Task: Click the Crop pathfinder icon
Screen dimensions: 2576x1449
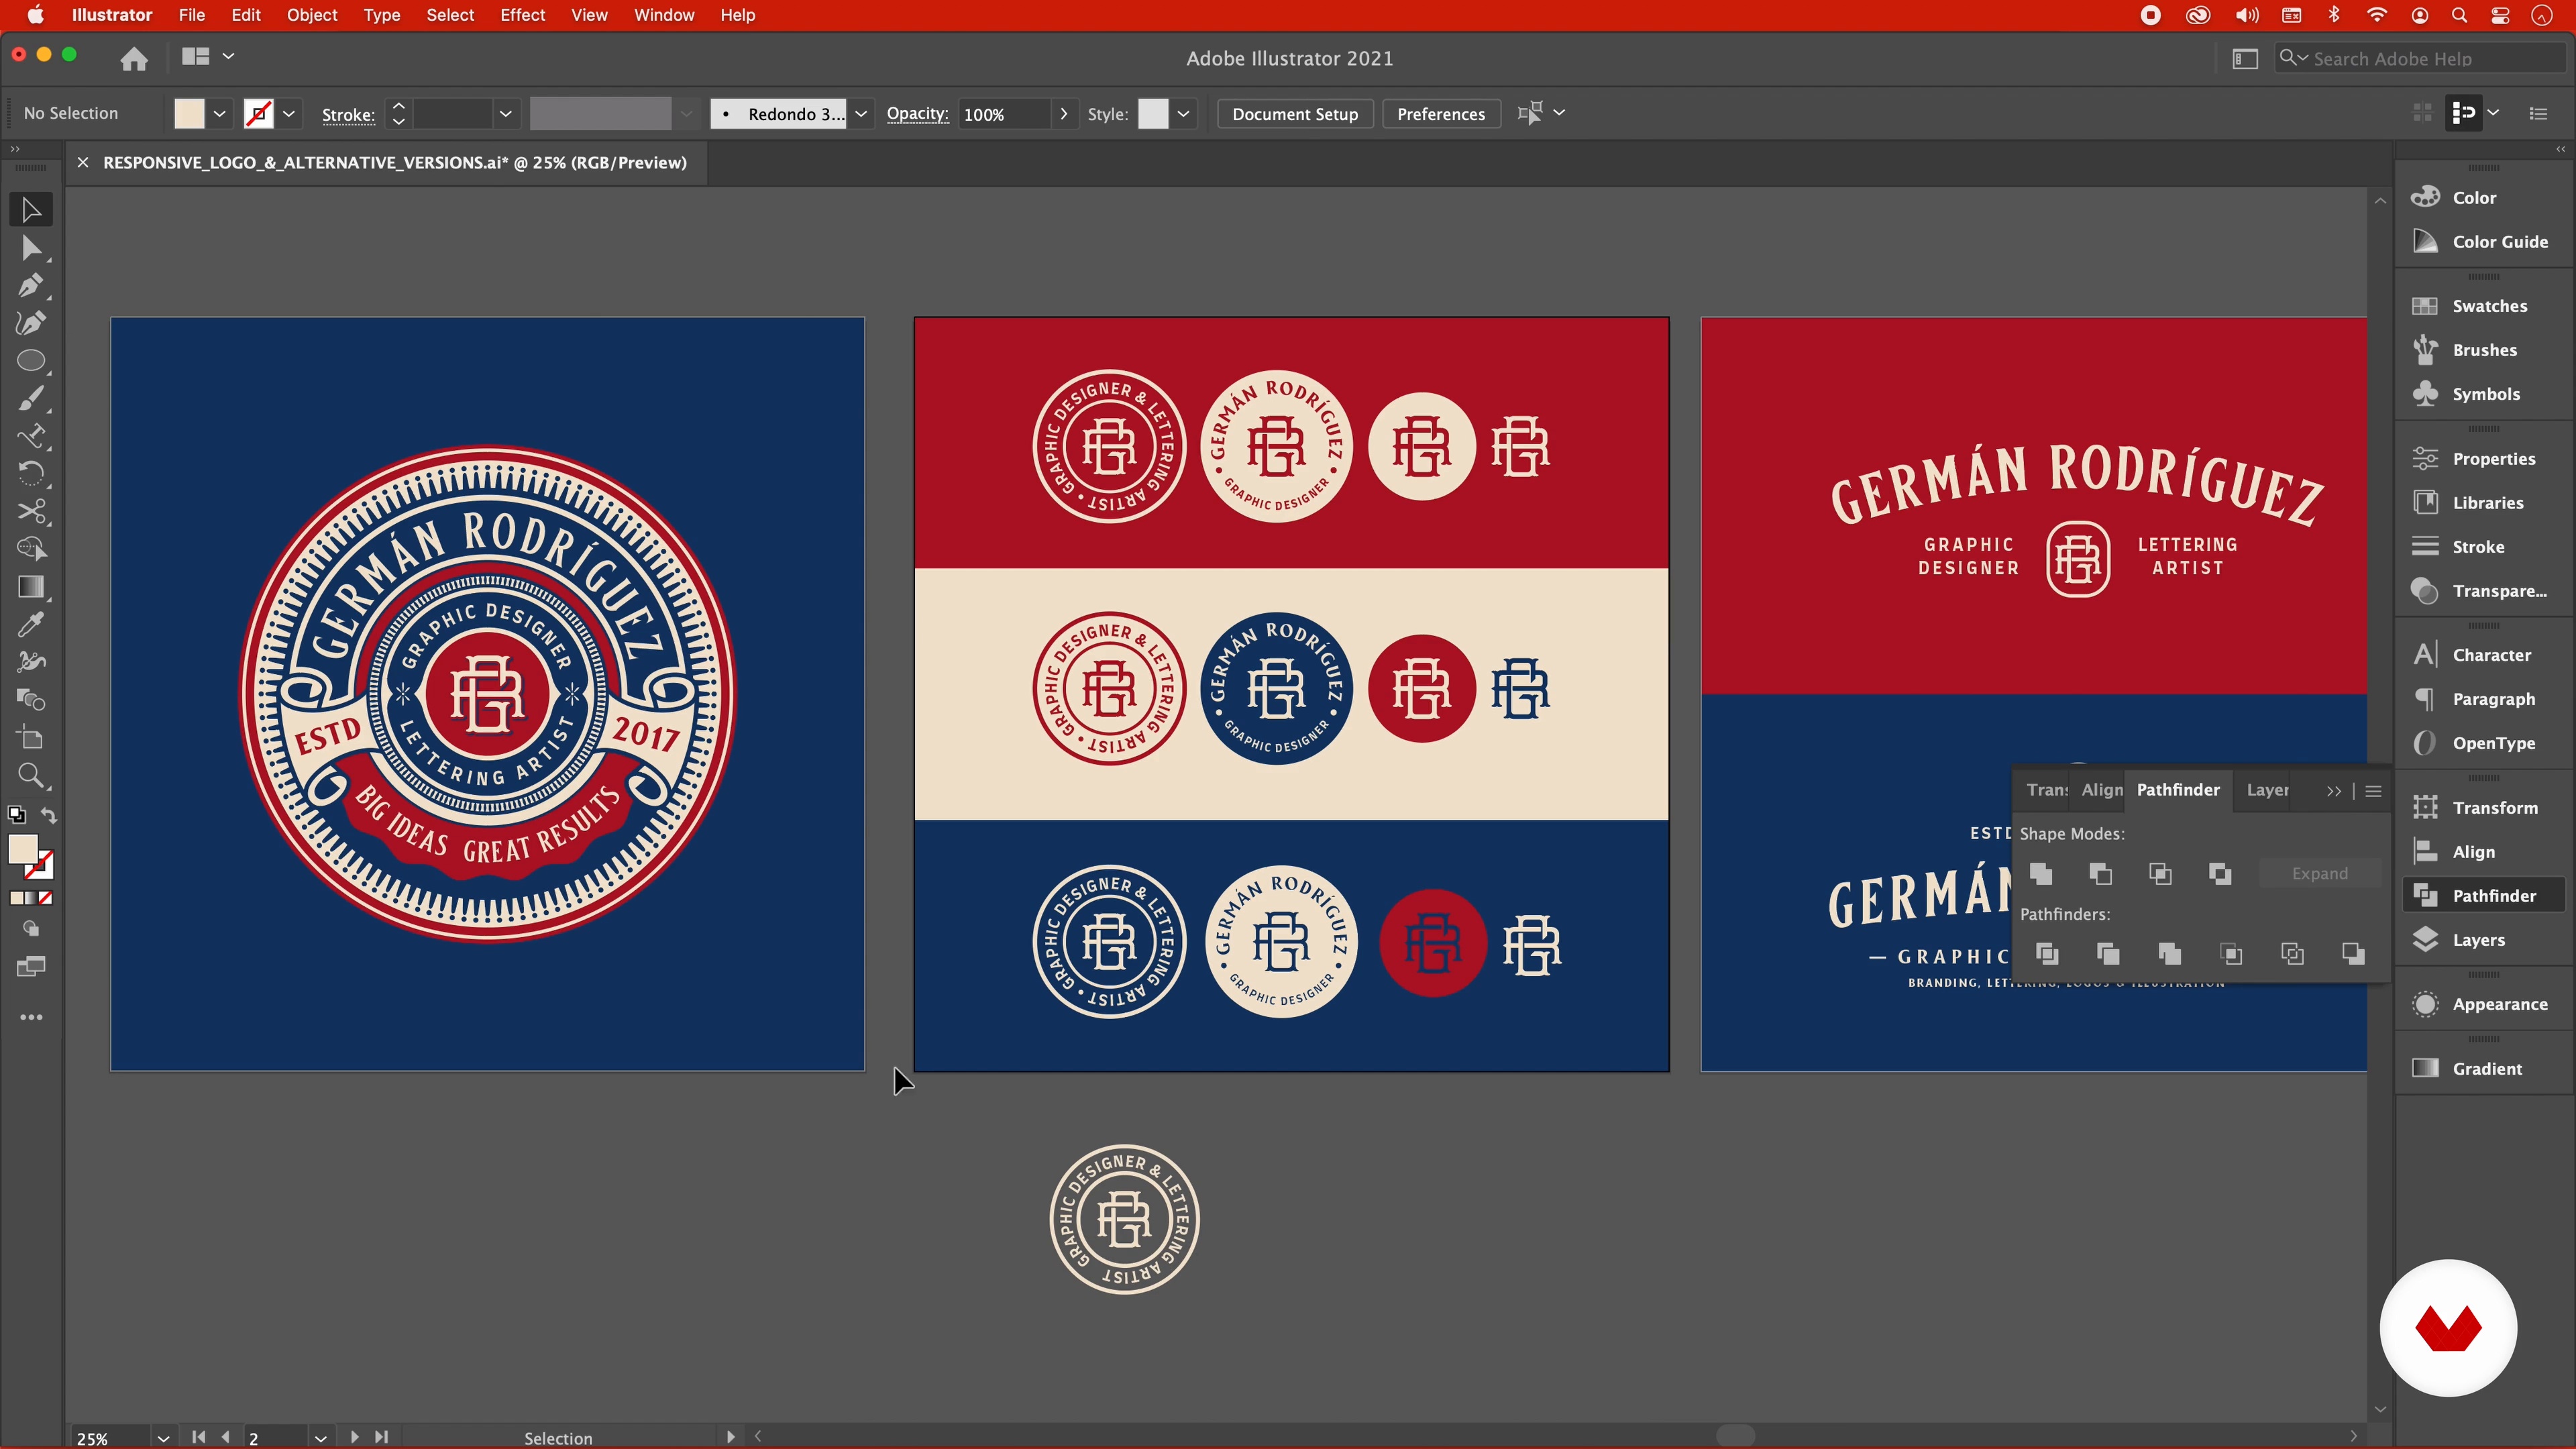Action: (2231, 954)
